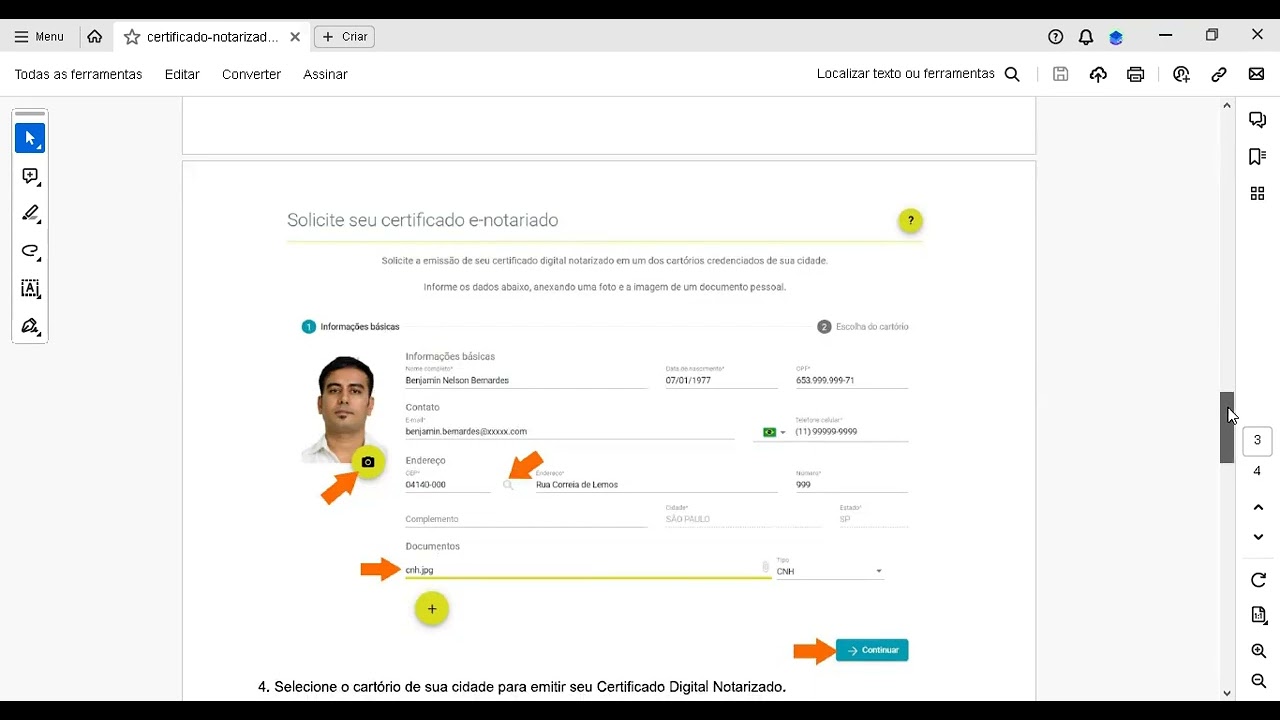Click the Benjamin Nelson Bernardes name field
1280x720 pixels.
pyautogui.click(x=526, y=380)
